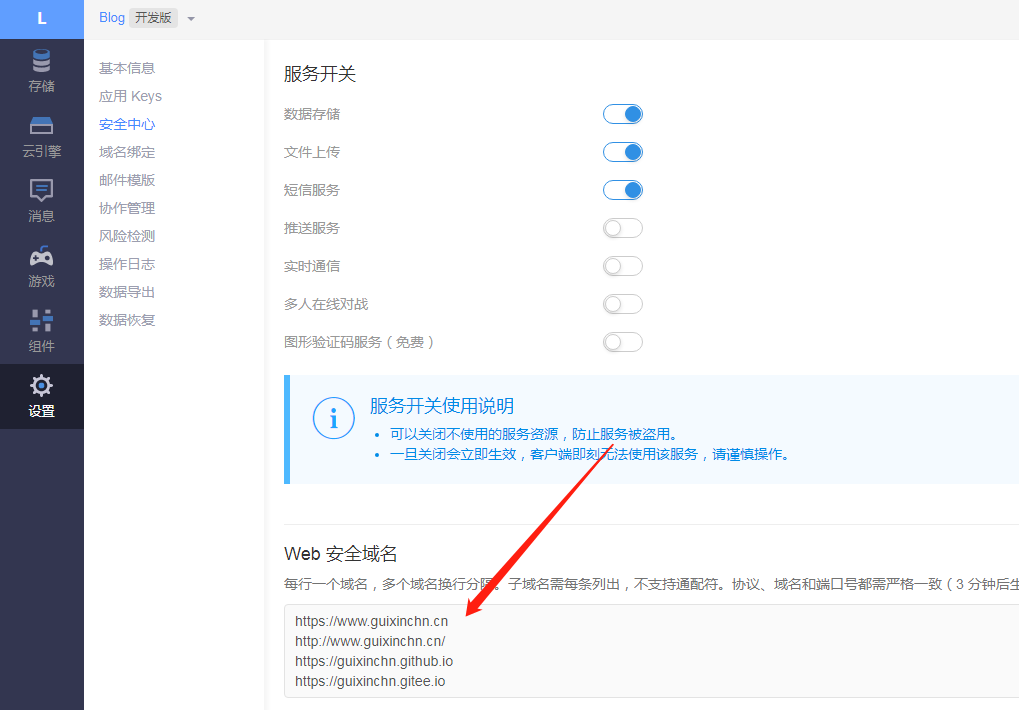Open the 消息 messages icon

pyautogui.click(x=41, y=190)
